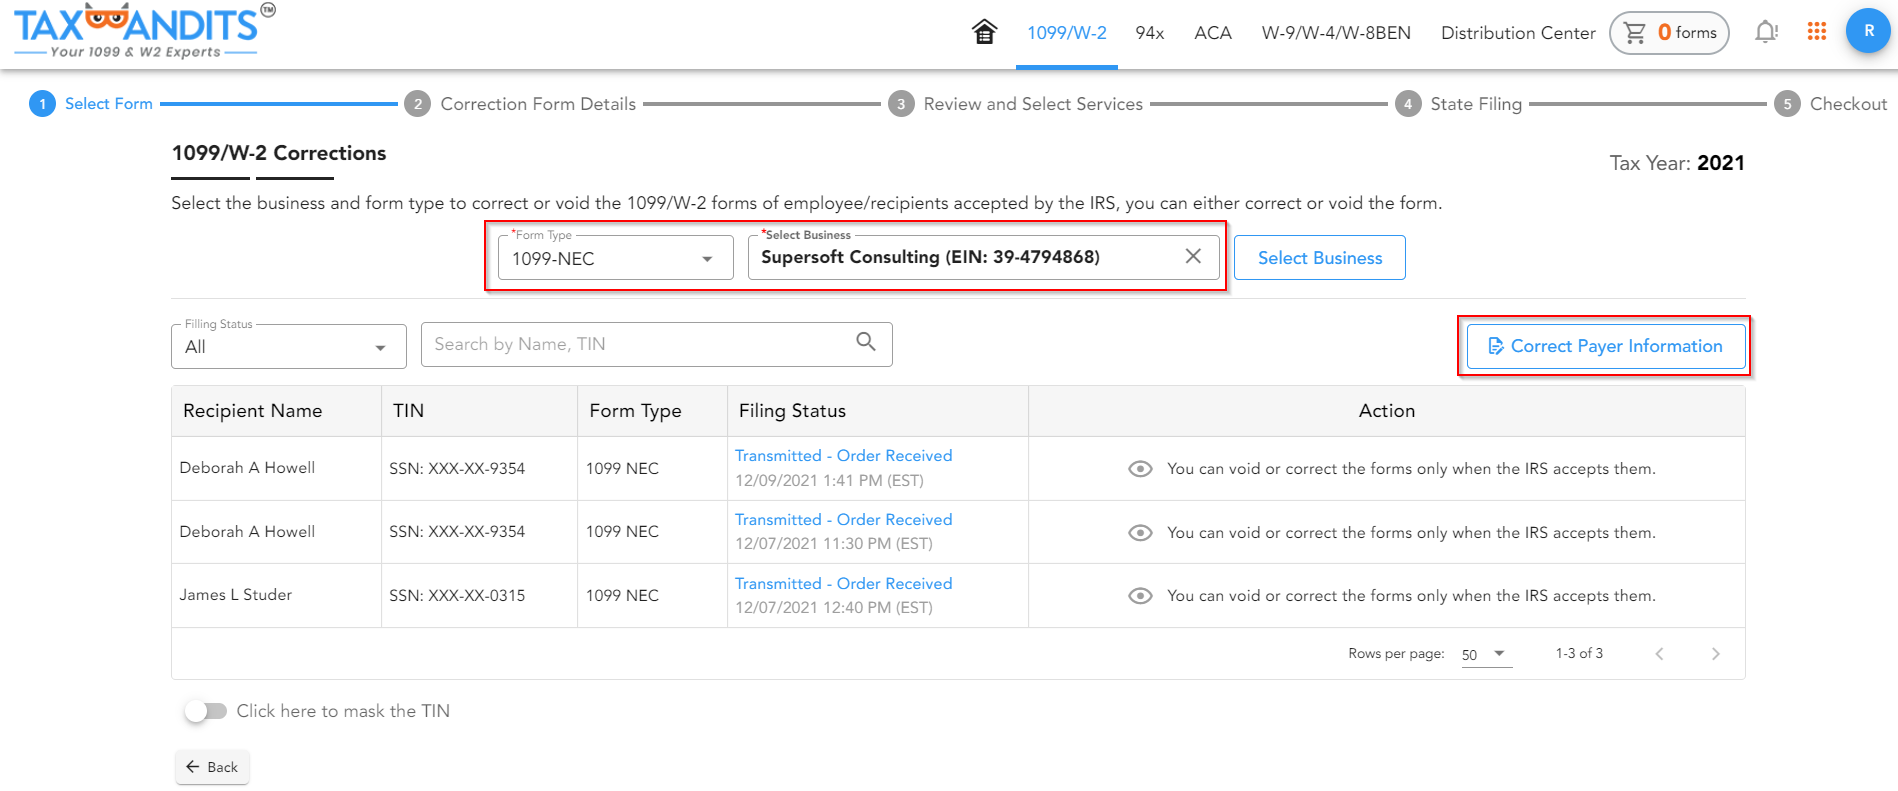Click the Search by Name, TIN field
1898x791 pixels.
click(x=657, y=344)
